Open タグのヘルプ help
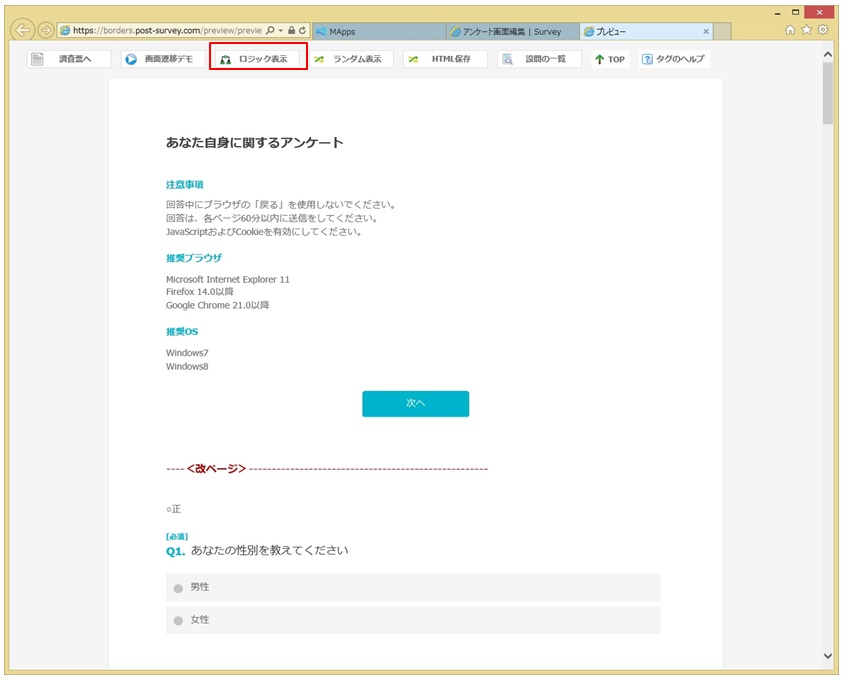The image size is (845, 681). click(674, 59)
